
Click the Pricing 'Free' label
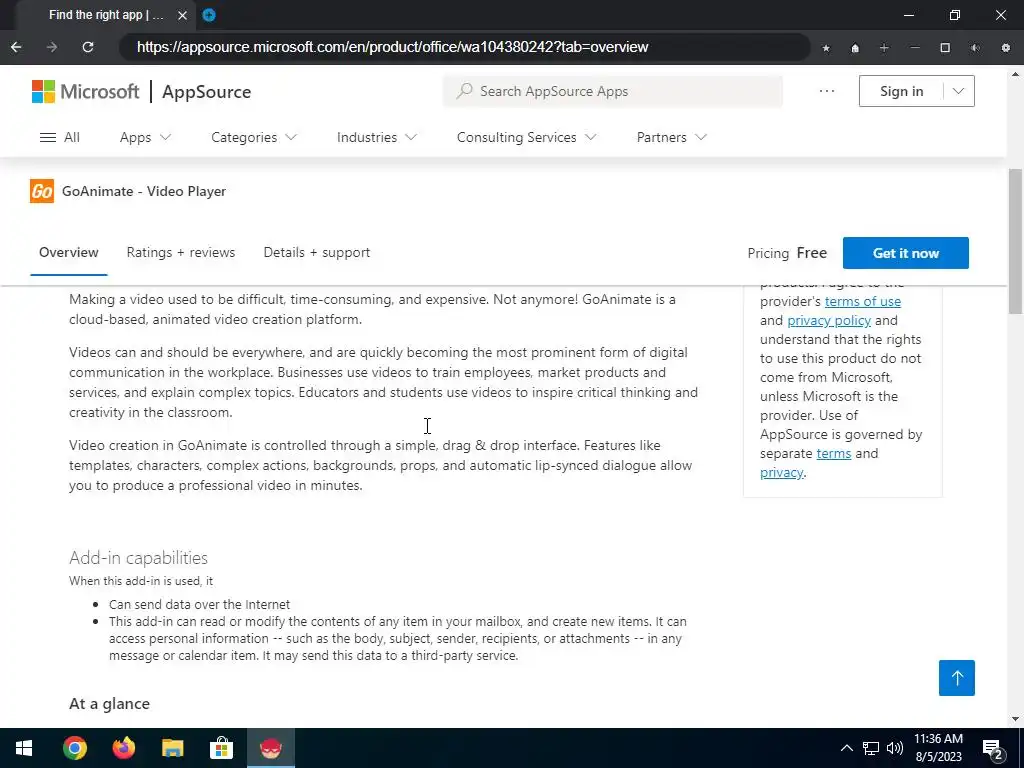tap(812, 253)
